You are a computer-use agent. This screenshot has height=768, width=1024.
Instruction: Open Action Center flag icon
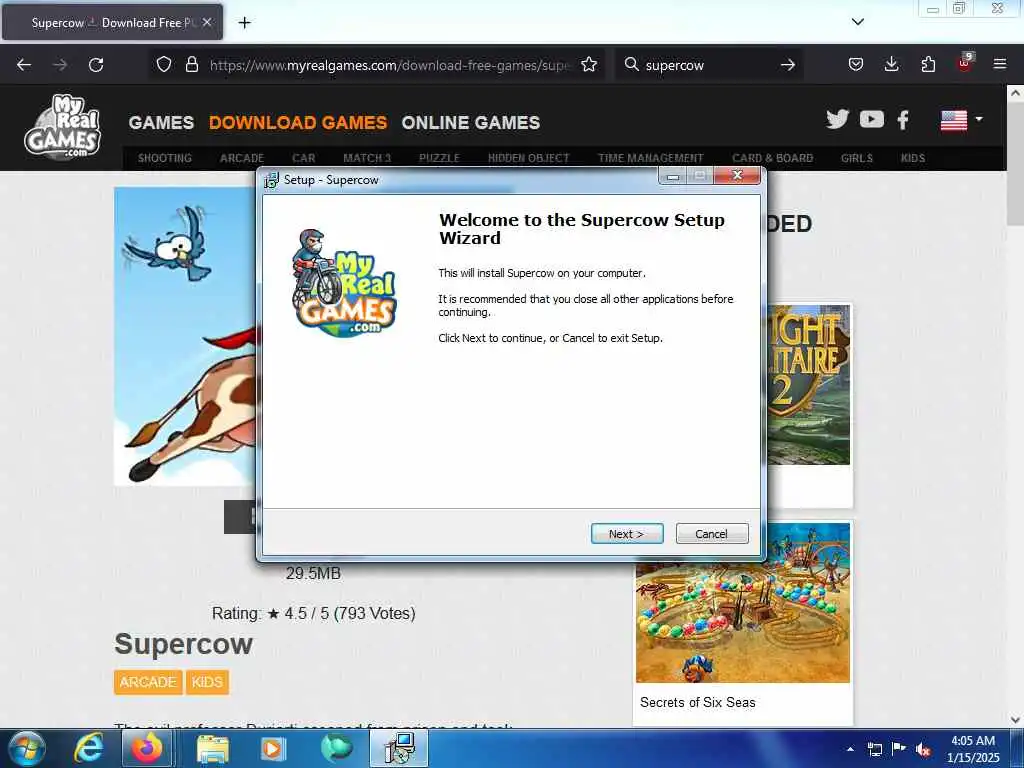[x=899, y=748]
